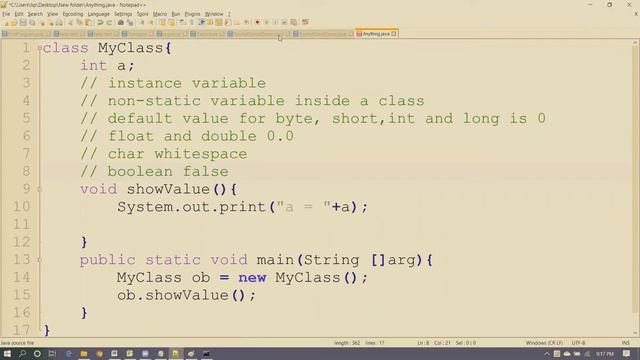
Task: Collapse the showValue fold at line 9
Action: (40, 189)
